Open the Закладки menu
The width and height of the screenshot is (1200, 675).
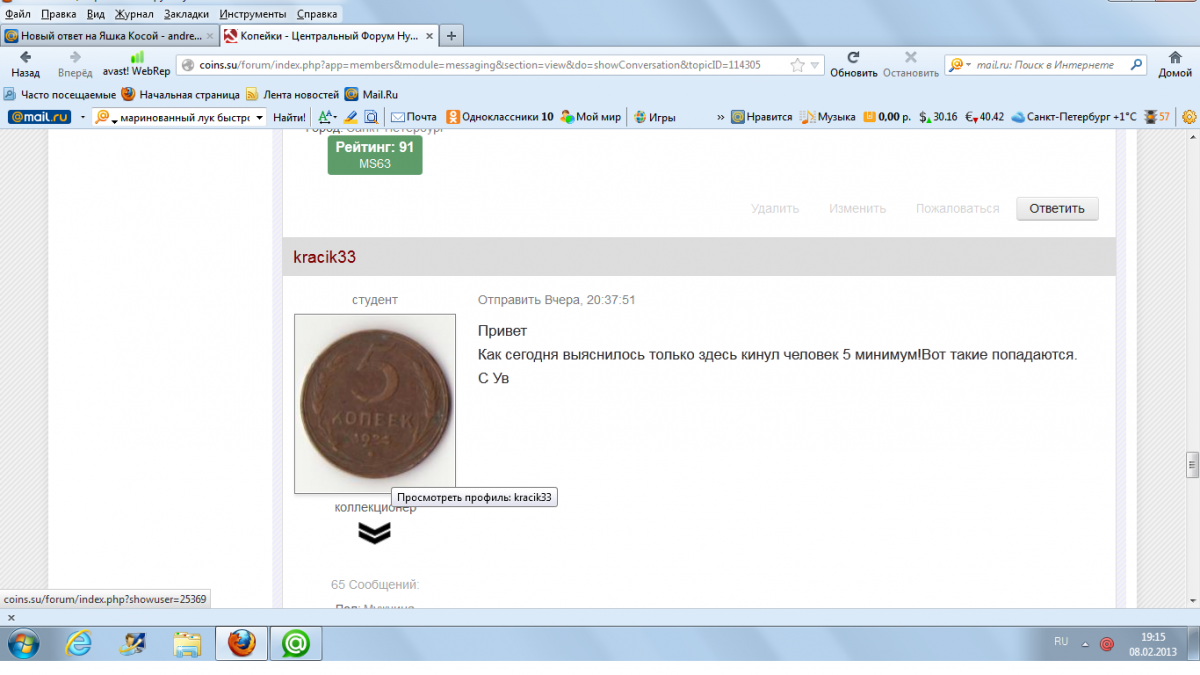pos(186,15)
